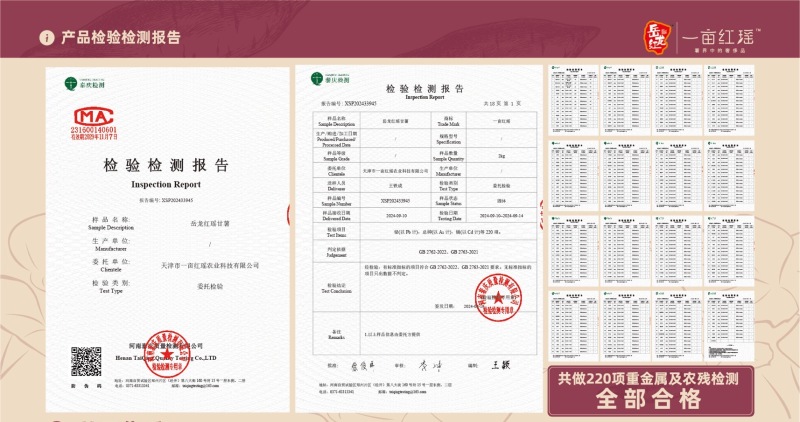
Task: Click the large 全部合格 banner text
Action: point(648,400)
